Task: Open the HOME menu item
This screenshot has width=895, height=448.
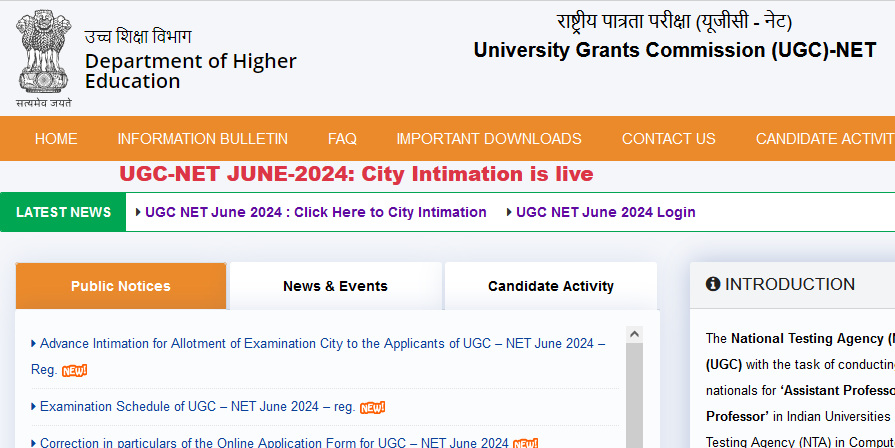Action: 56,139
